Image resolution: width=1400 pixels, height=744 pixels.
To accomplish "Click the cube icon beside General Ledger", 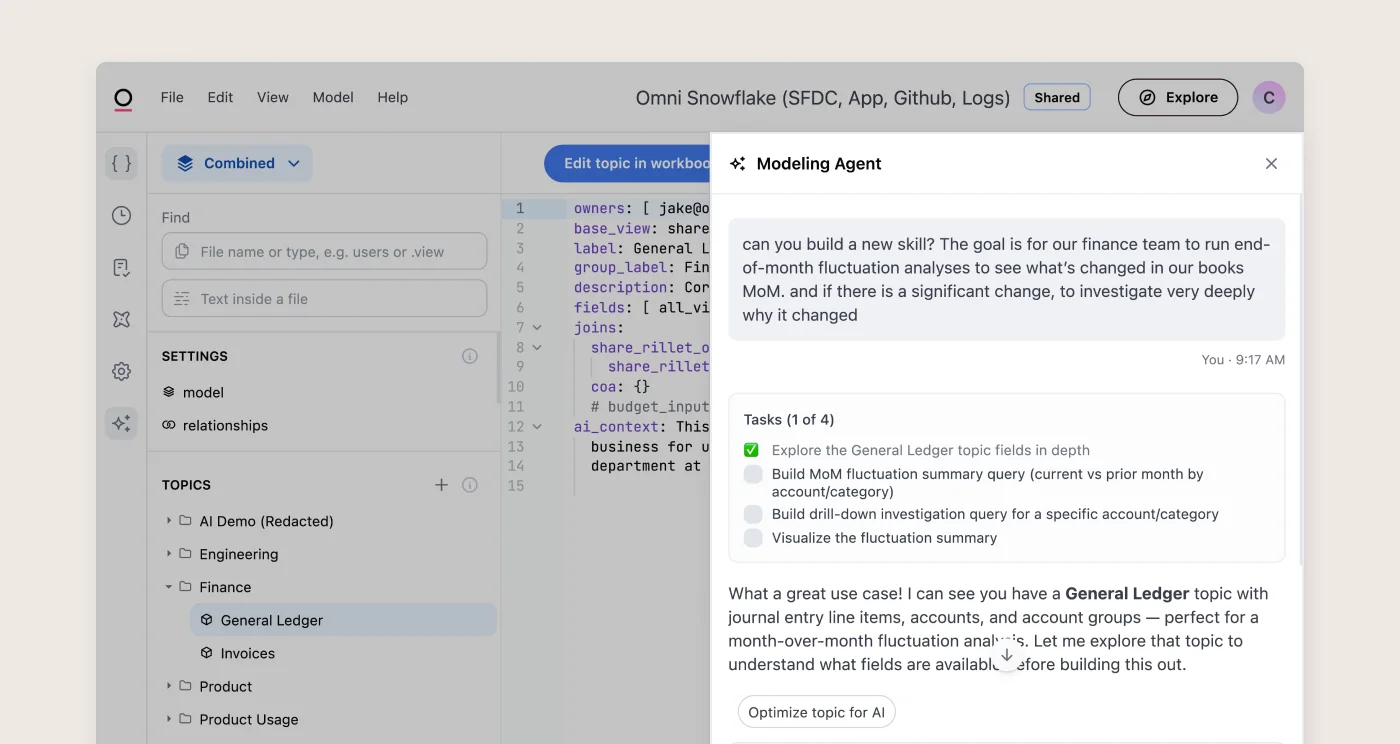I will click(206, 620).
